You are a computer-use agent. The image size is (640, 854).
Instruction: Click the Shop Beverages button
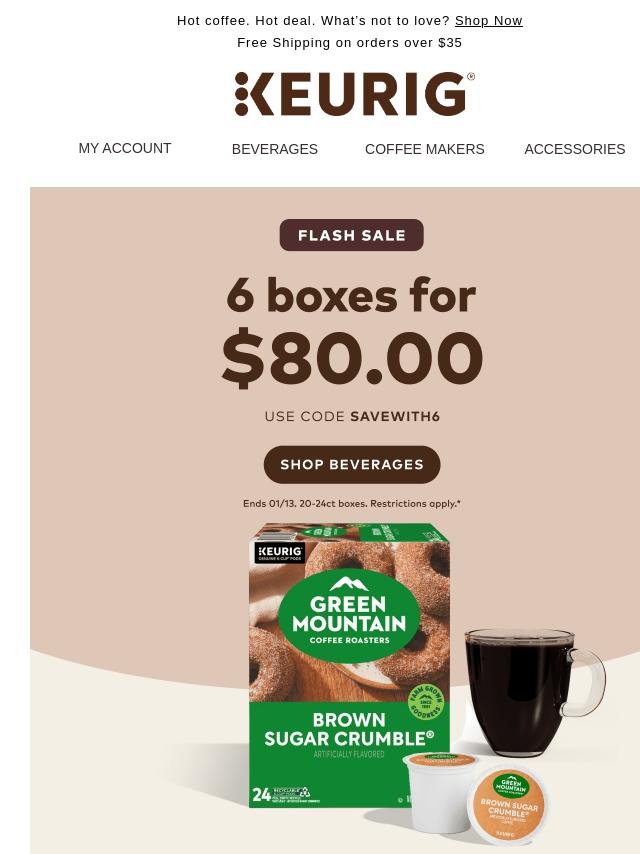(x=352, y=465)
